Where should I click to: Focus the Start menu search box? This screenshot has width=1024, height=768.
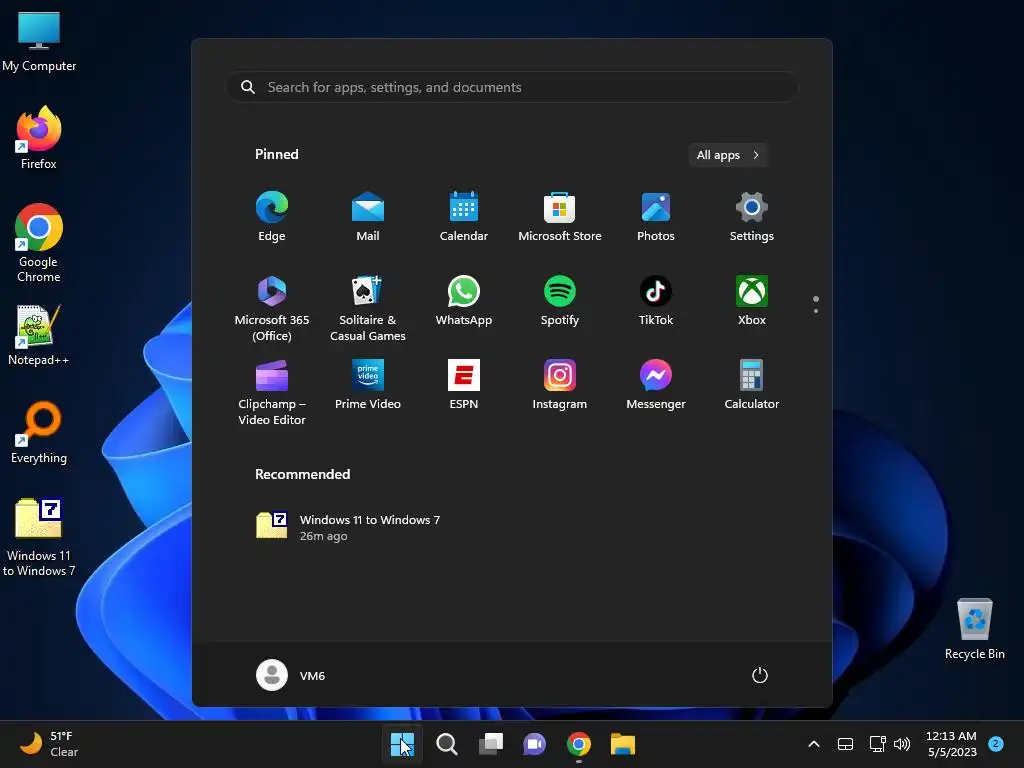tap(512, 87)
